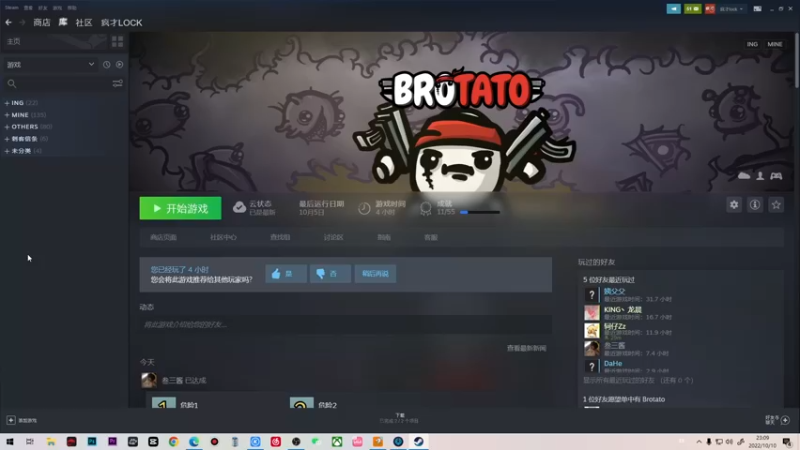The width and height of the screenshot is (800, 450).
Task: Click the cloud icon on banner
Action: point(744,176)
